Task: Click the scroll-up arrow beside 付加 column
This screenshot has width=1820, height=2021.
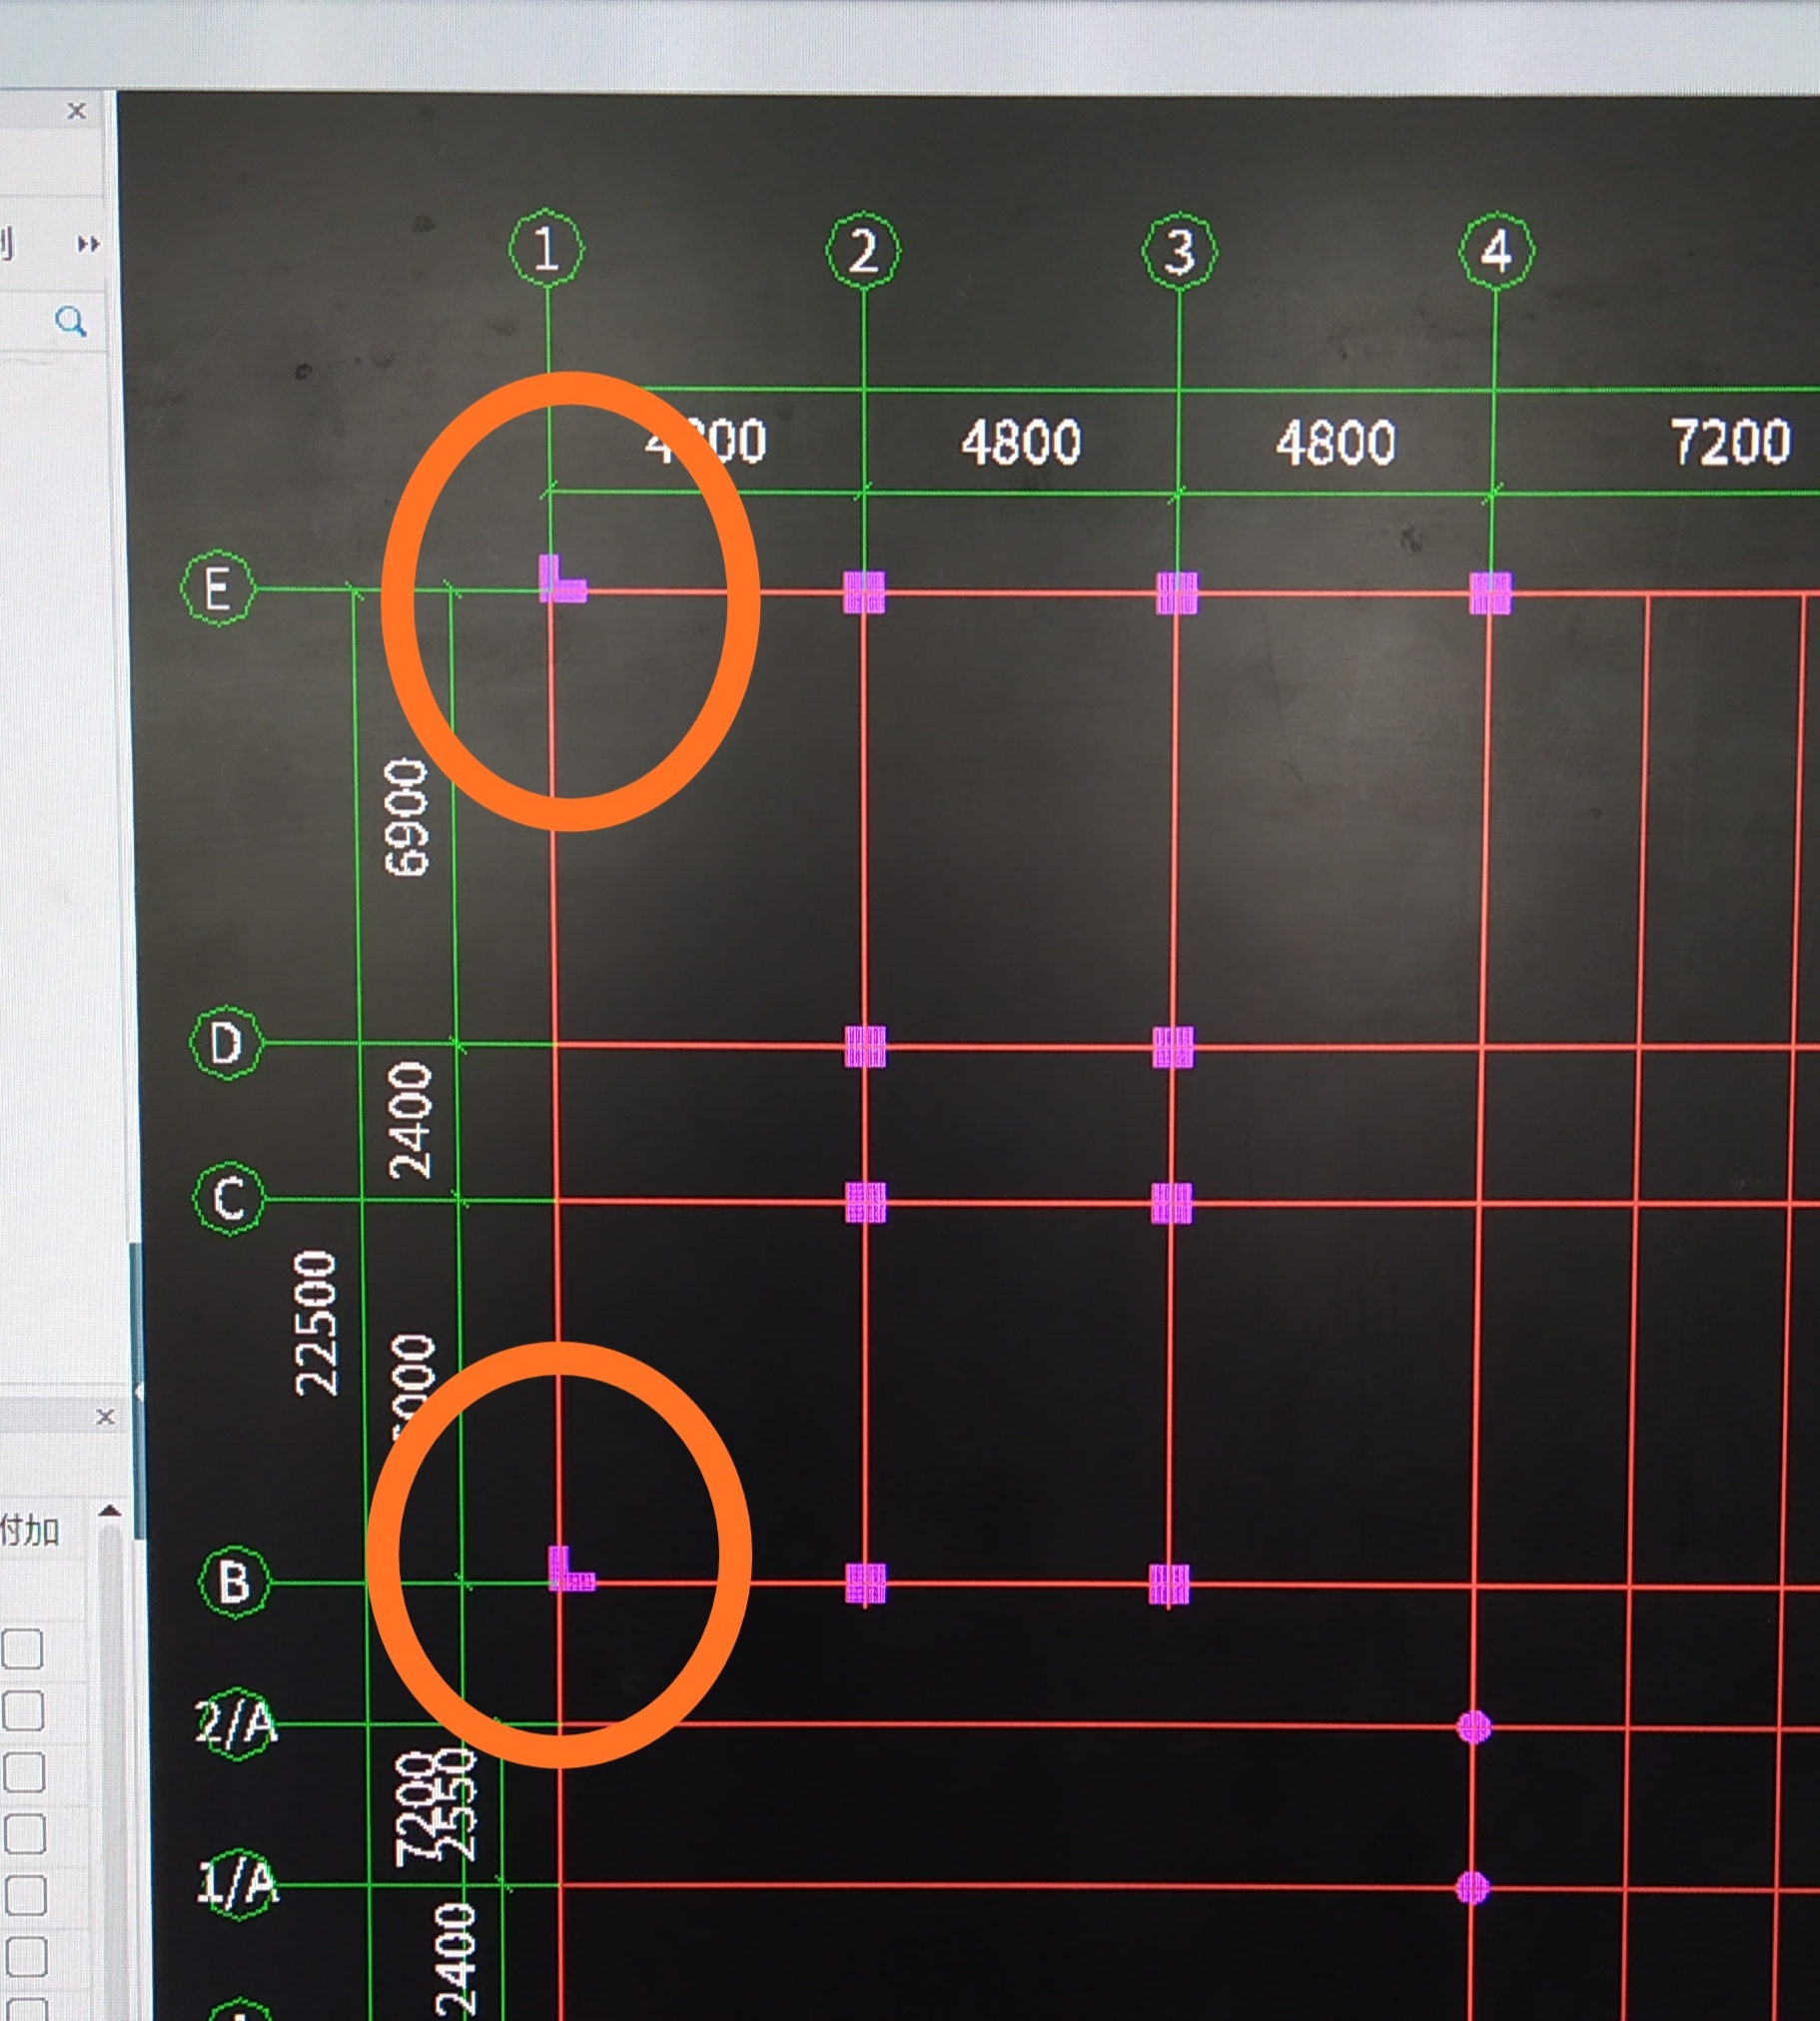Action: [x=110, y=1511]
